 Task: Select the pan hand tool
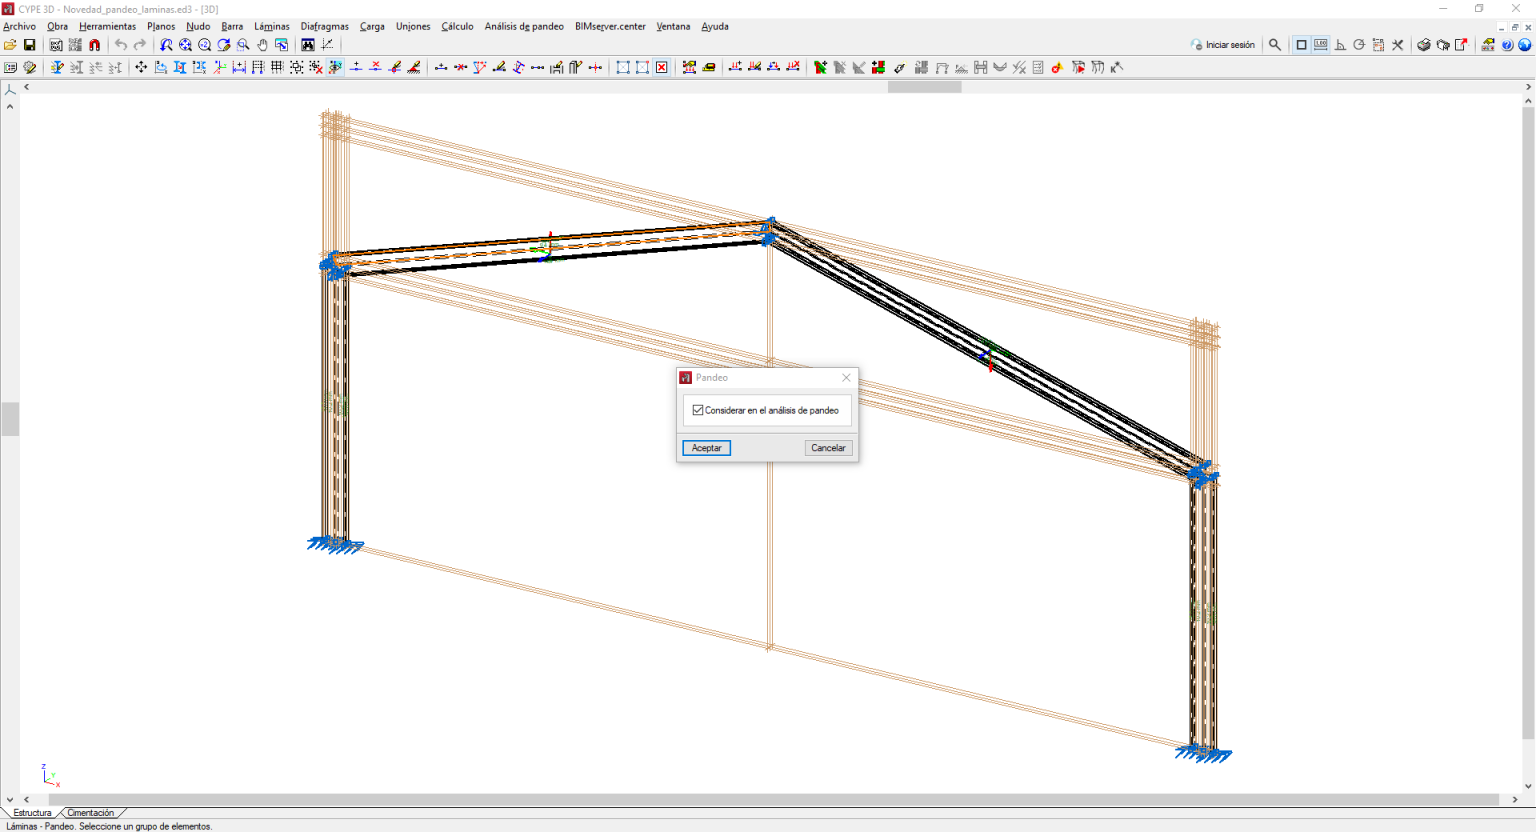(263, 45)
